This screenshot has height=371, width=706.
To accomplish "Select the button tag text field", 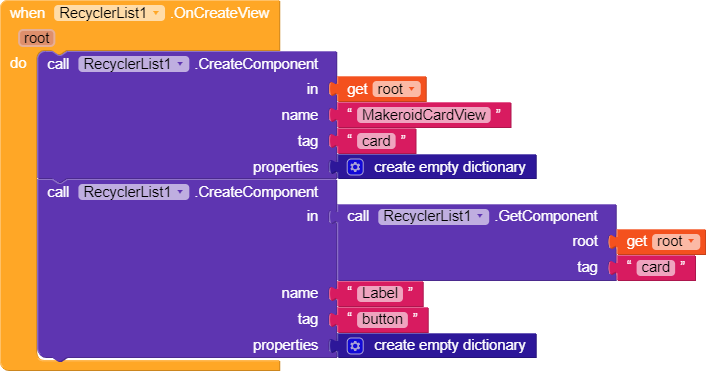I will 382,320.
